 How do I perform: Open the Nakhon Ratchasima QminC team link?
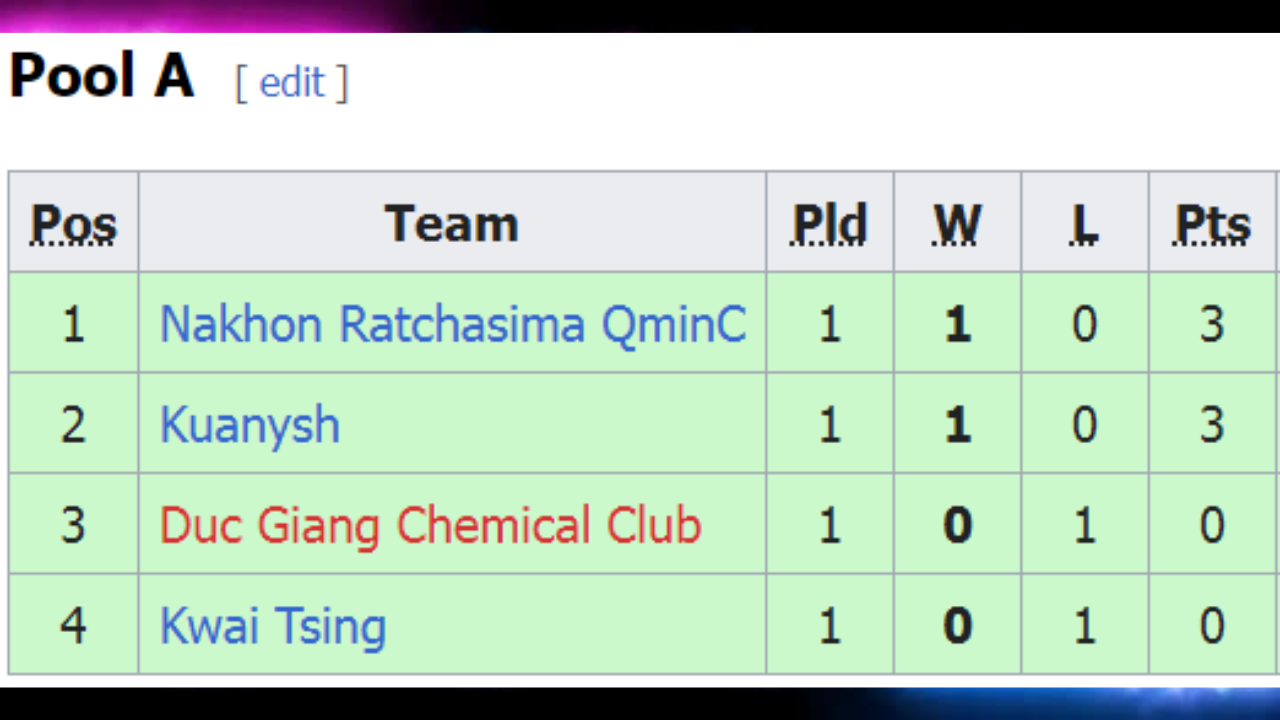coord(453,324)
